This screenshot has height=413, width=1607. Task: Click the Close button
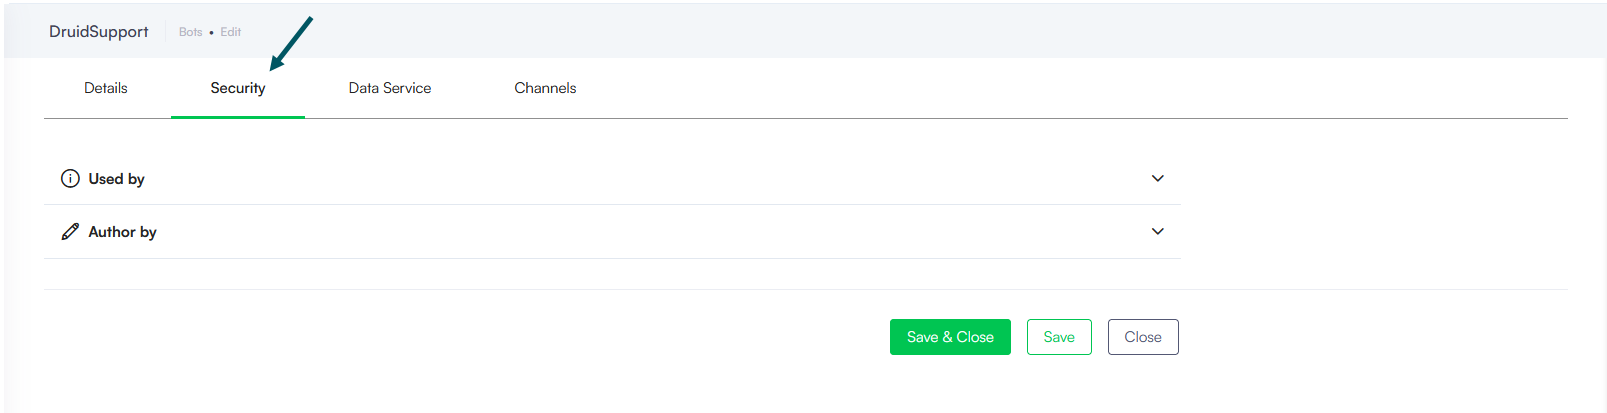(x=1142, y=337)
